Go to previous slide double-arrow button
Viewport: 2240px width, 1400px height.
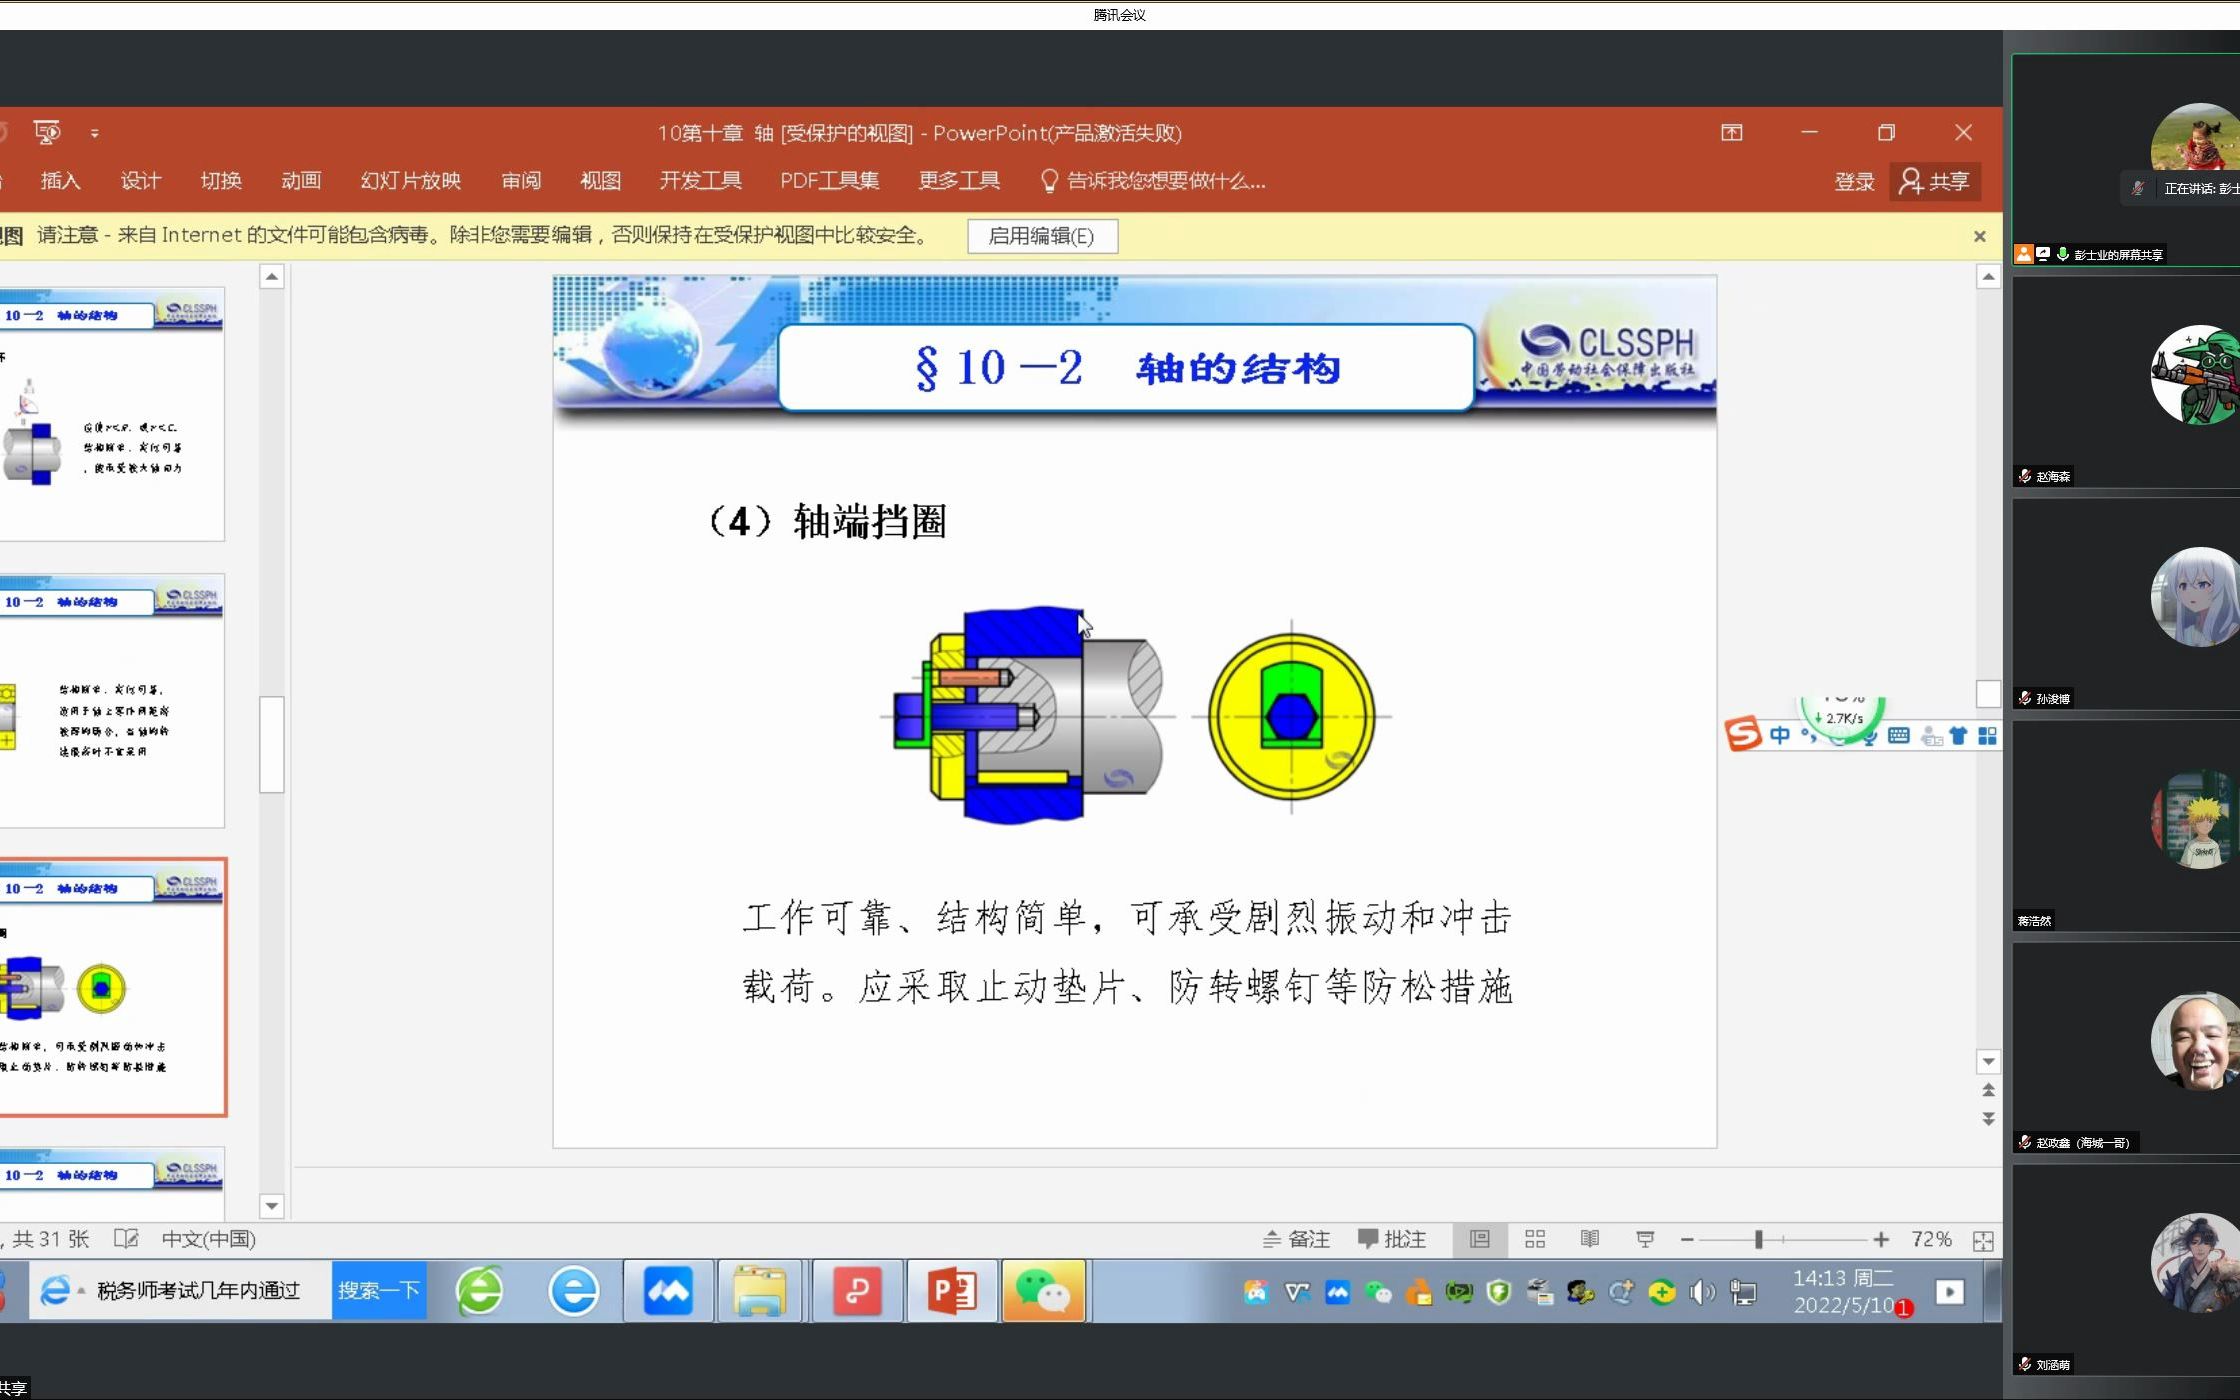pos(1988,1090)
